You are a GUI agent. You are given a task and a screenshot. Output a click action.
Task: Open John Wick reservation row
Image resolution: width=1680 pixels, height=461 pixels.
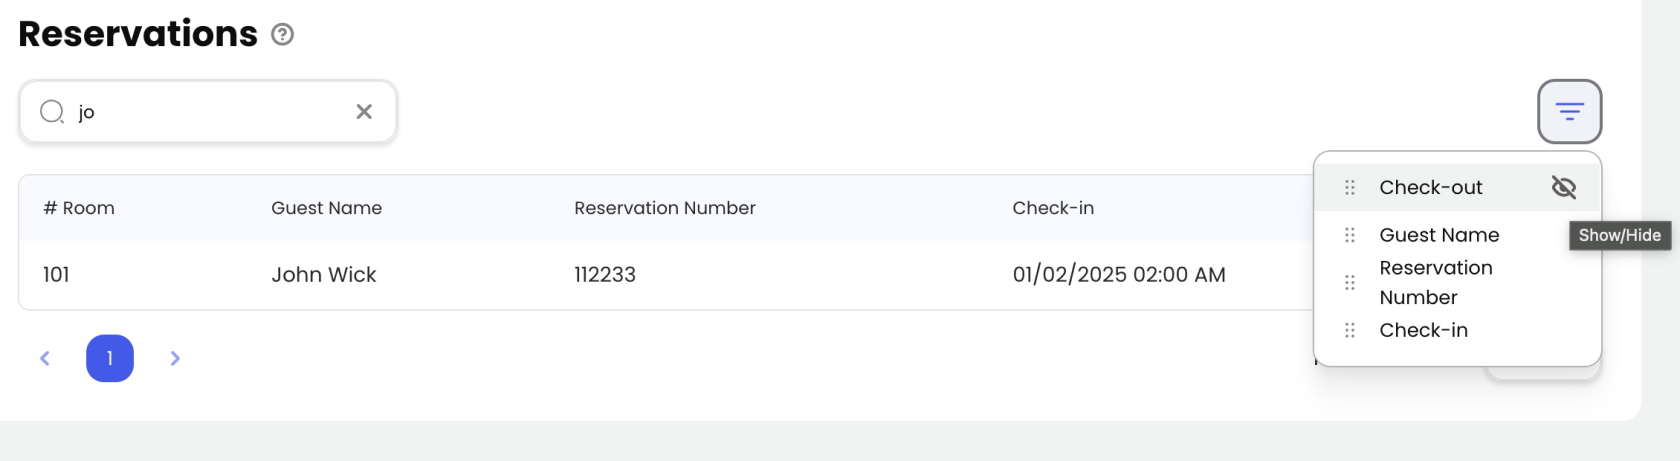[x=324, y=275]
